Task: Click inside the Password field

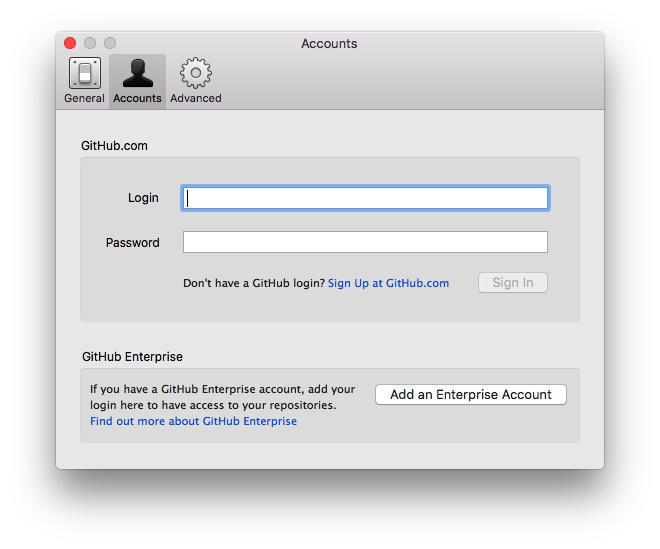Action: 365,242
